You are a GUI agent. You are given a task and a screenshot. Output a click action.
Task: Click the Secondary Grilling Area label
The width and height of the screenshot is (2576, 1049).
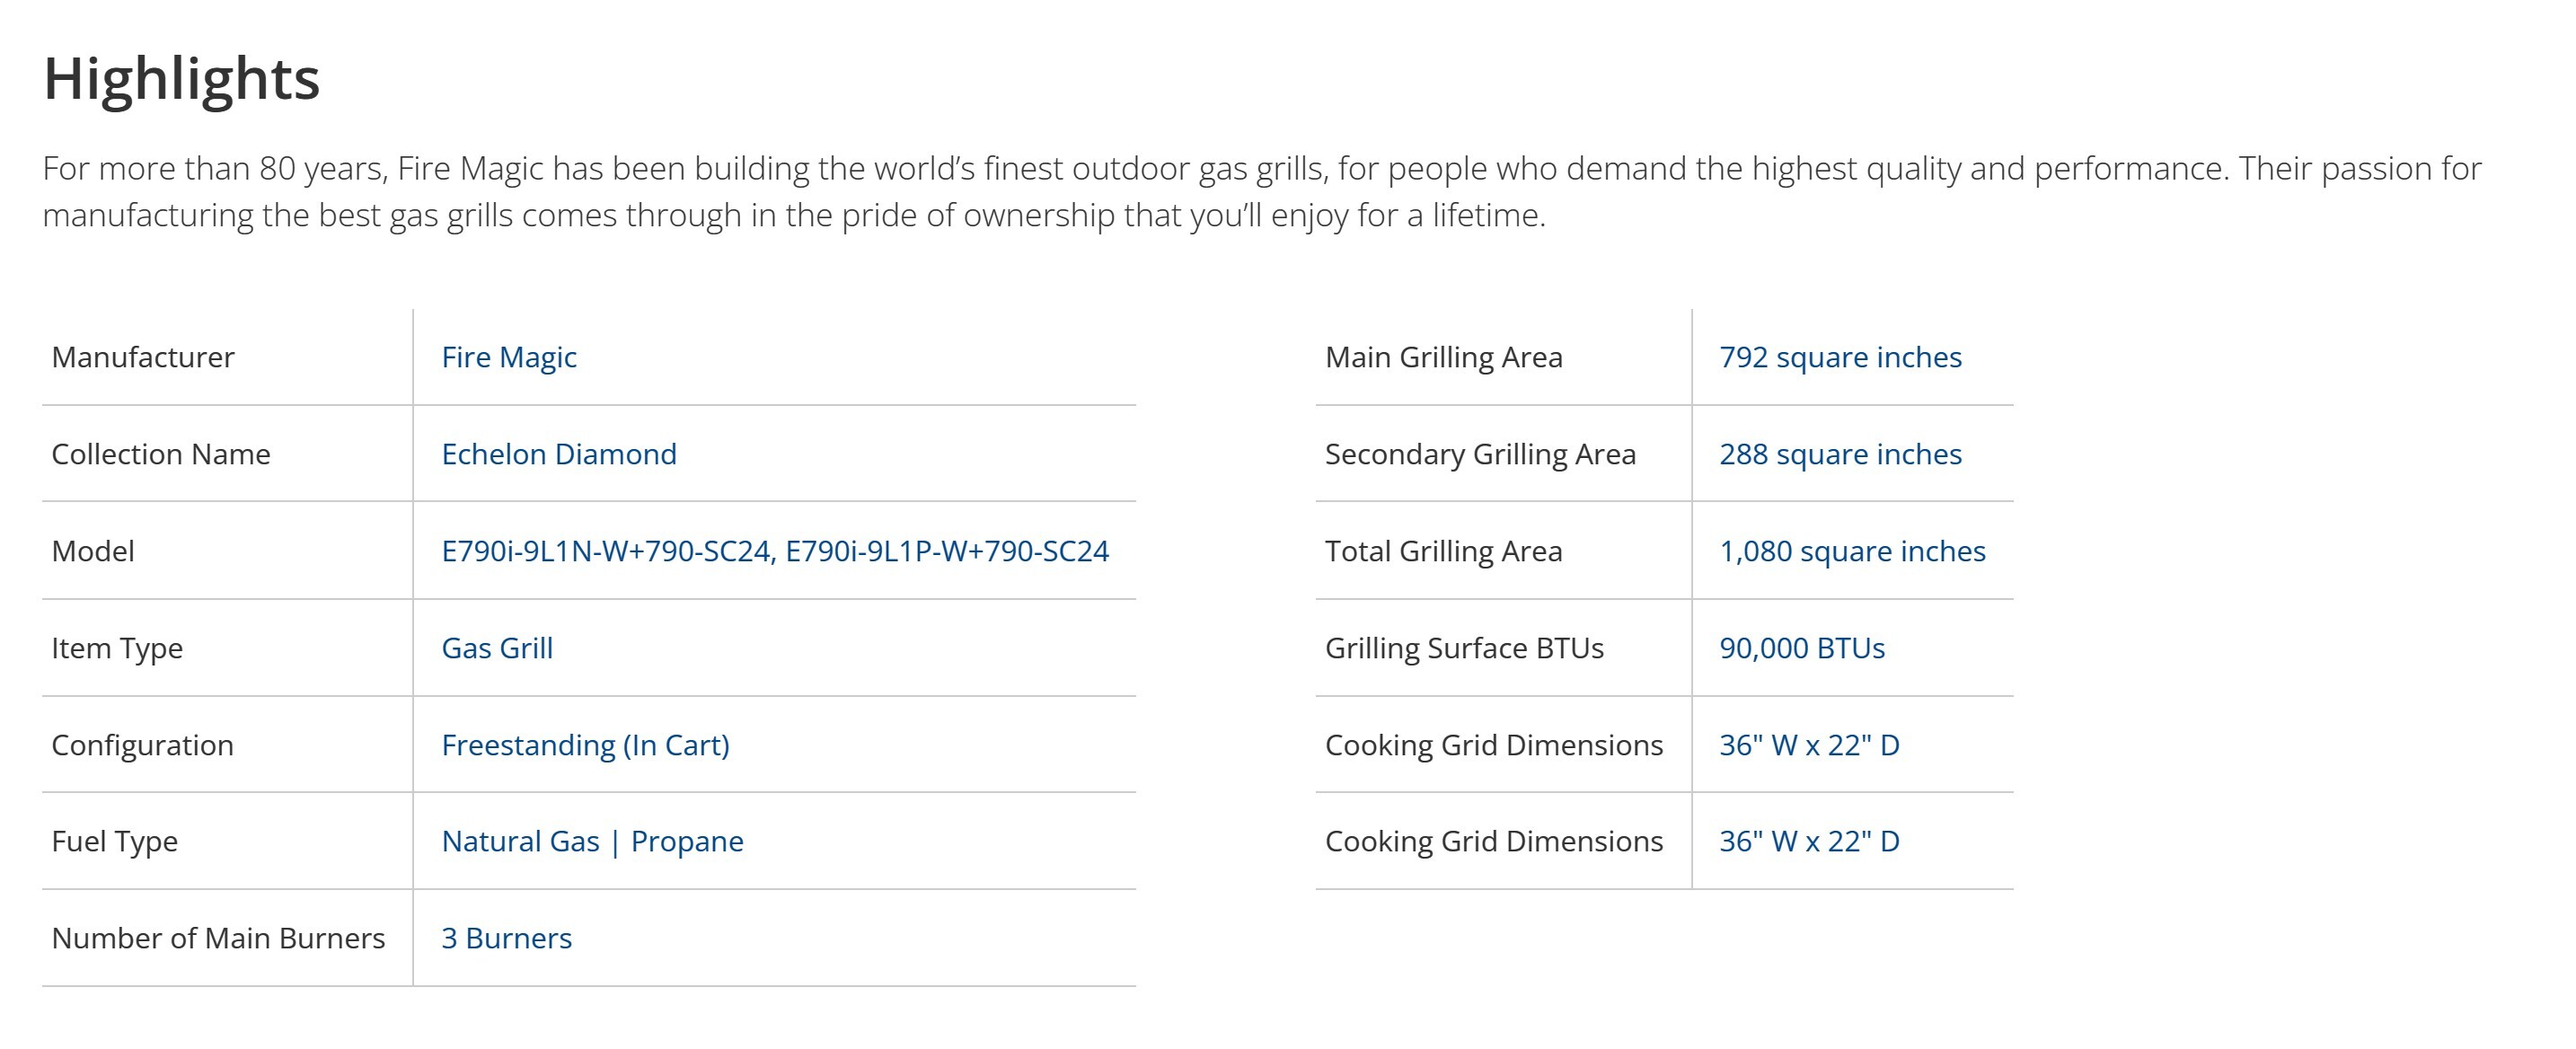pos(1480,454)
